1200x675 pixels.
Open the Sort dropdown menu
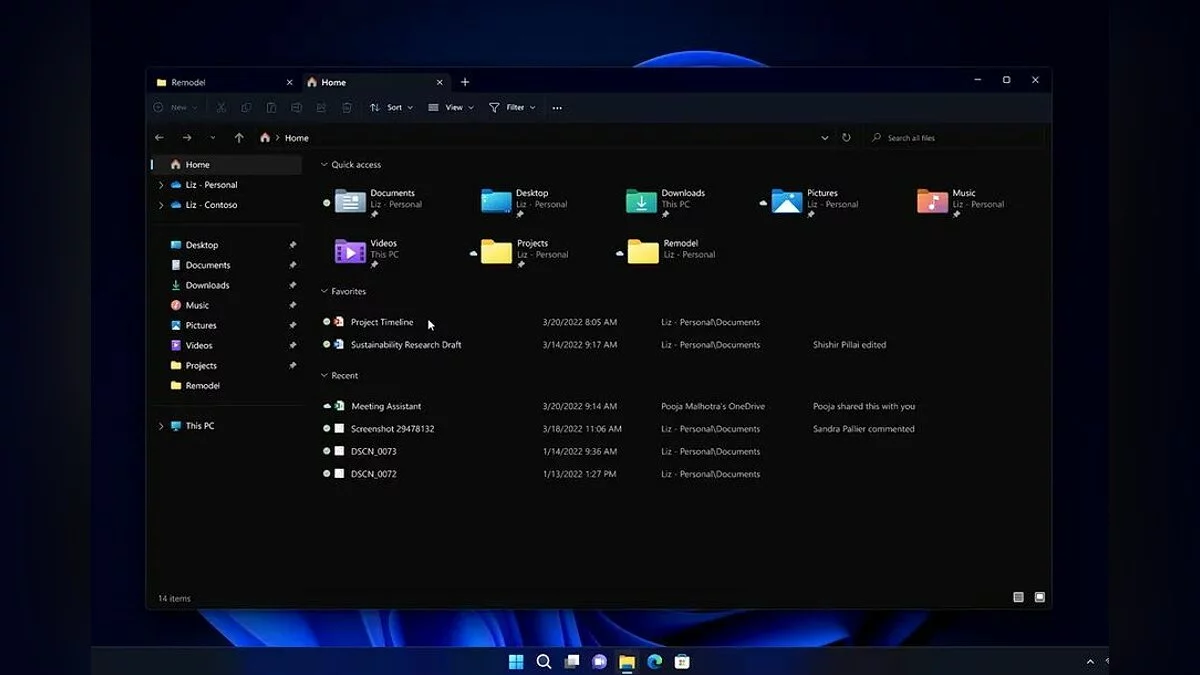pyautogui.click(x=391, y=108)
